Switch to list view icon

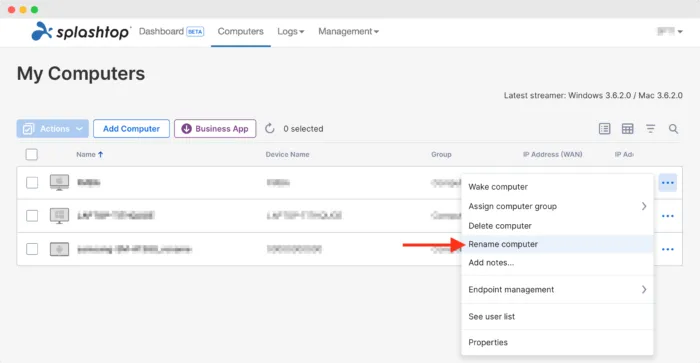[604, 129]
